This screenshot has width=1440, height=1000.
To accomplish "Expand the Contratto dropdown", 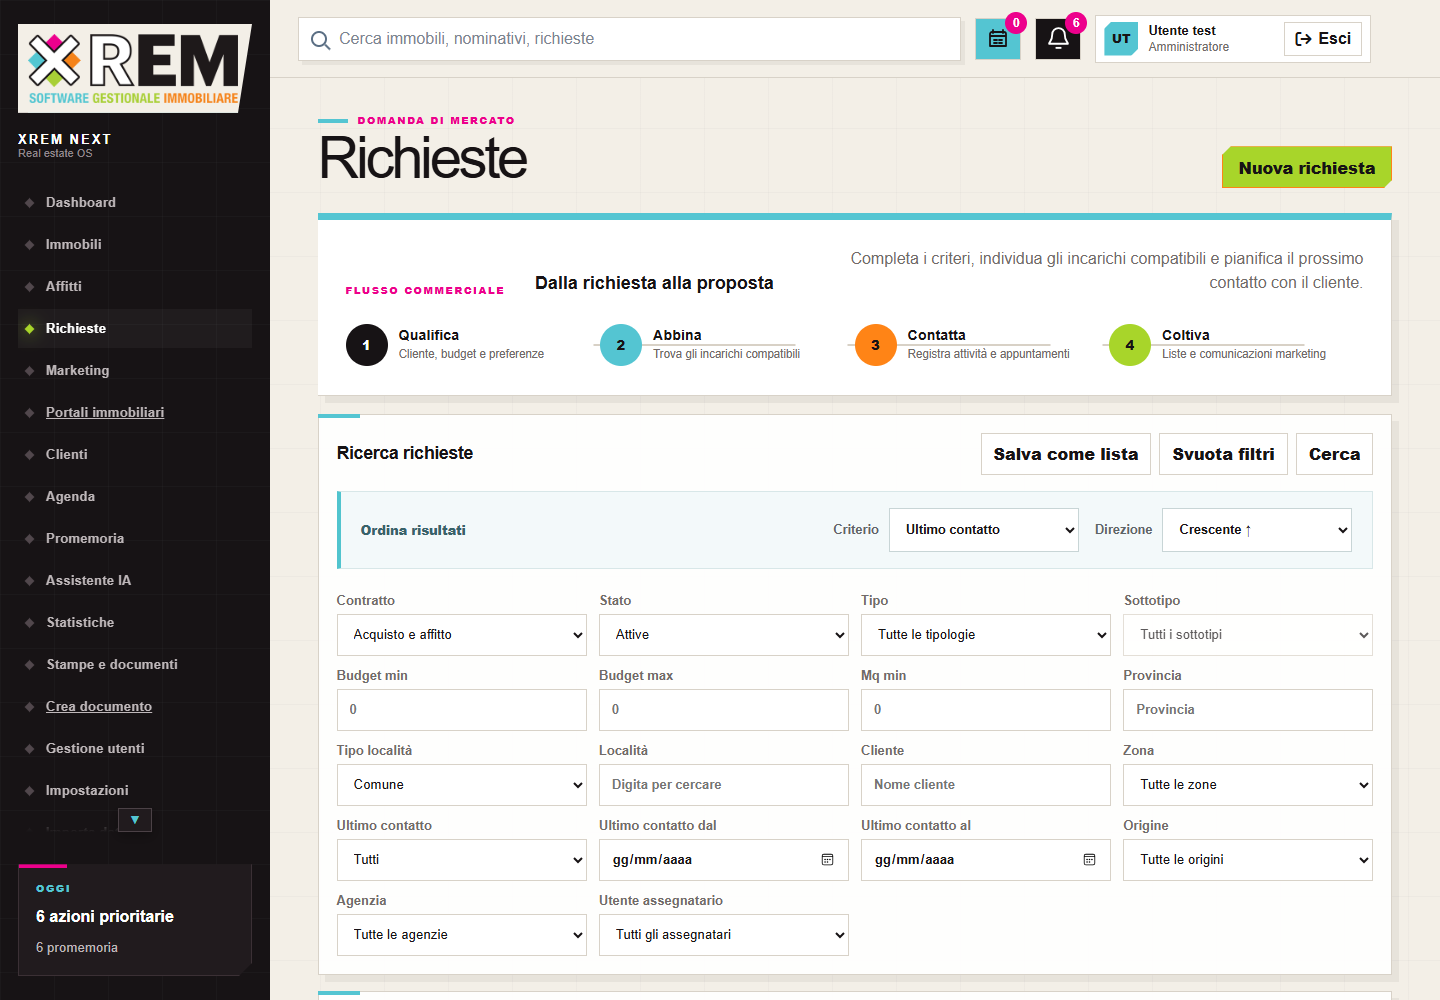I will 462,635.
